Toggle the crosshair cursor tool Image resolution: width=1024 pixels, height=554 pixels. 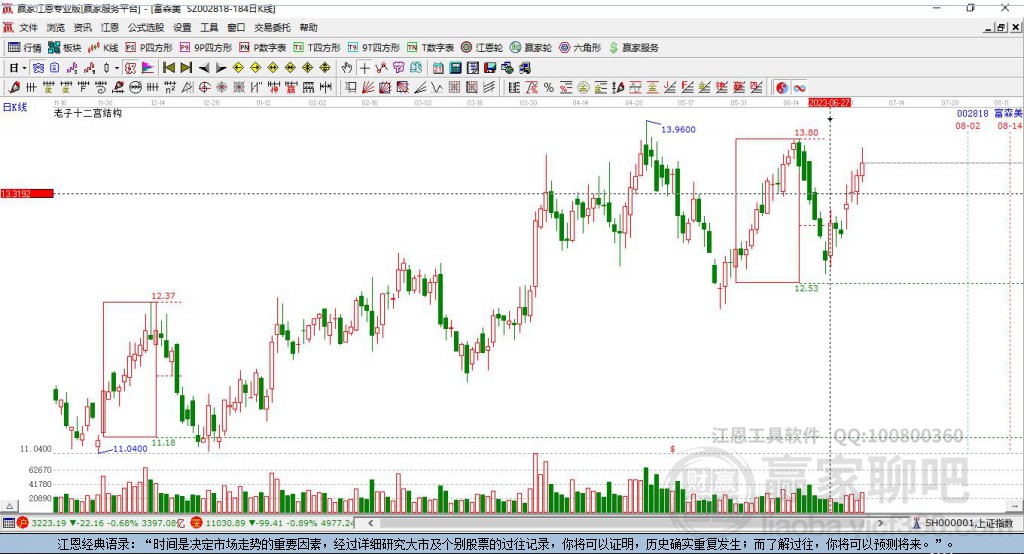tap(364, 68)
